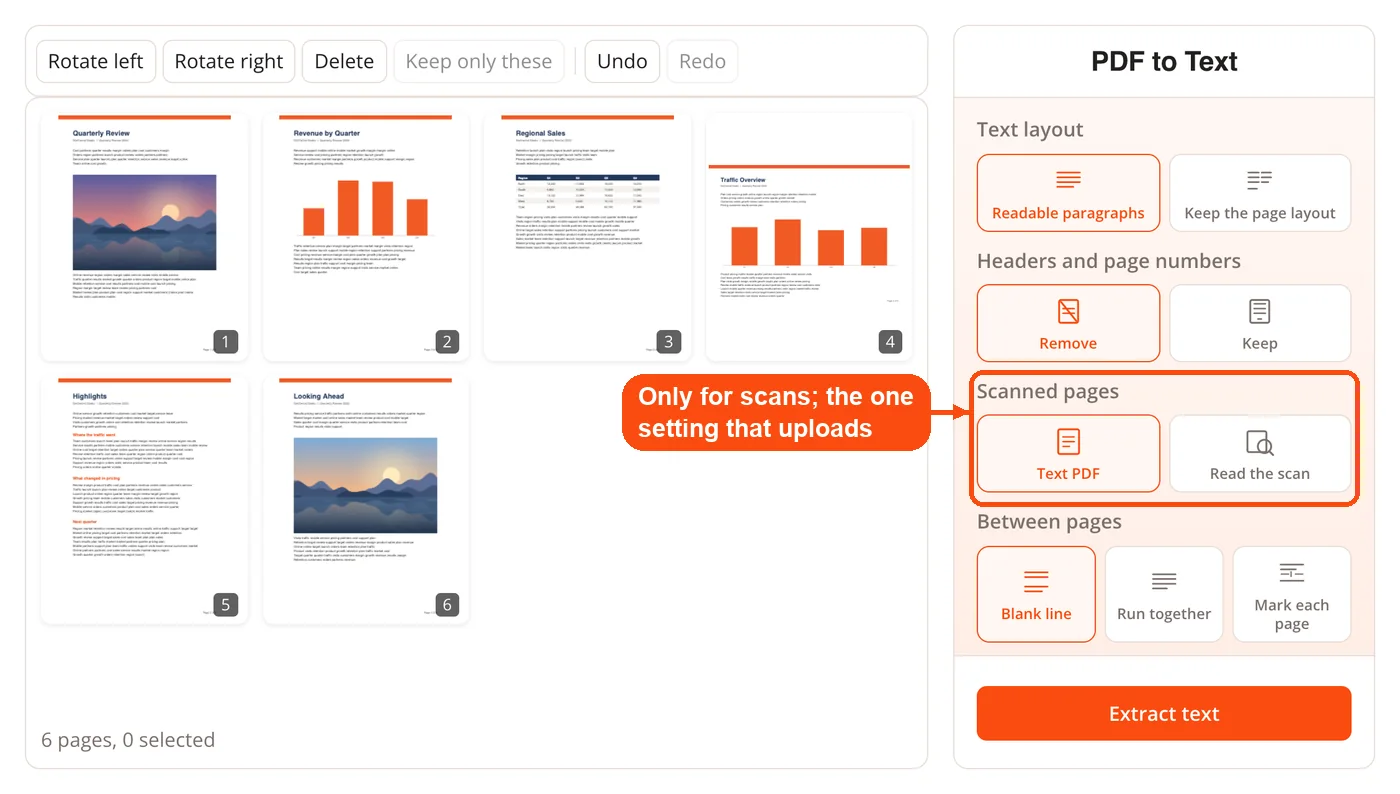The width and height of the screenshot is (1400, 794).
Task: Choose Keep the page layout option
Action: click(x=1260, y=193)
